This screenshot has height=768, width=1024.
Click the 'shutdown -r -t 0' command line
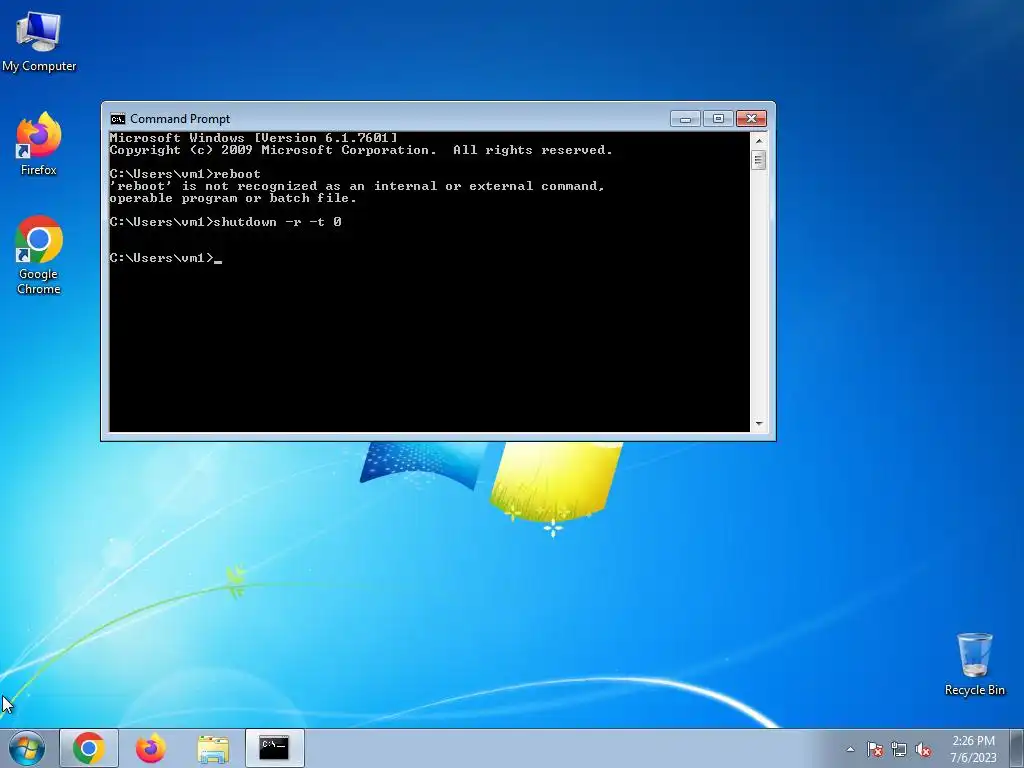(x=225, y=222)
